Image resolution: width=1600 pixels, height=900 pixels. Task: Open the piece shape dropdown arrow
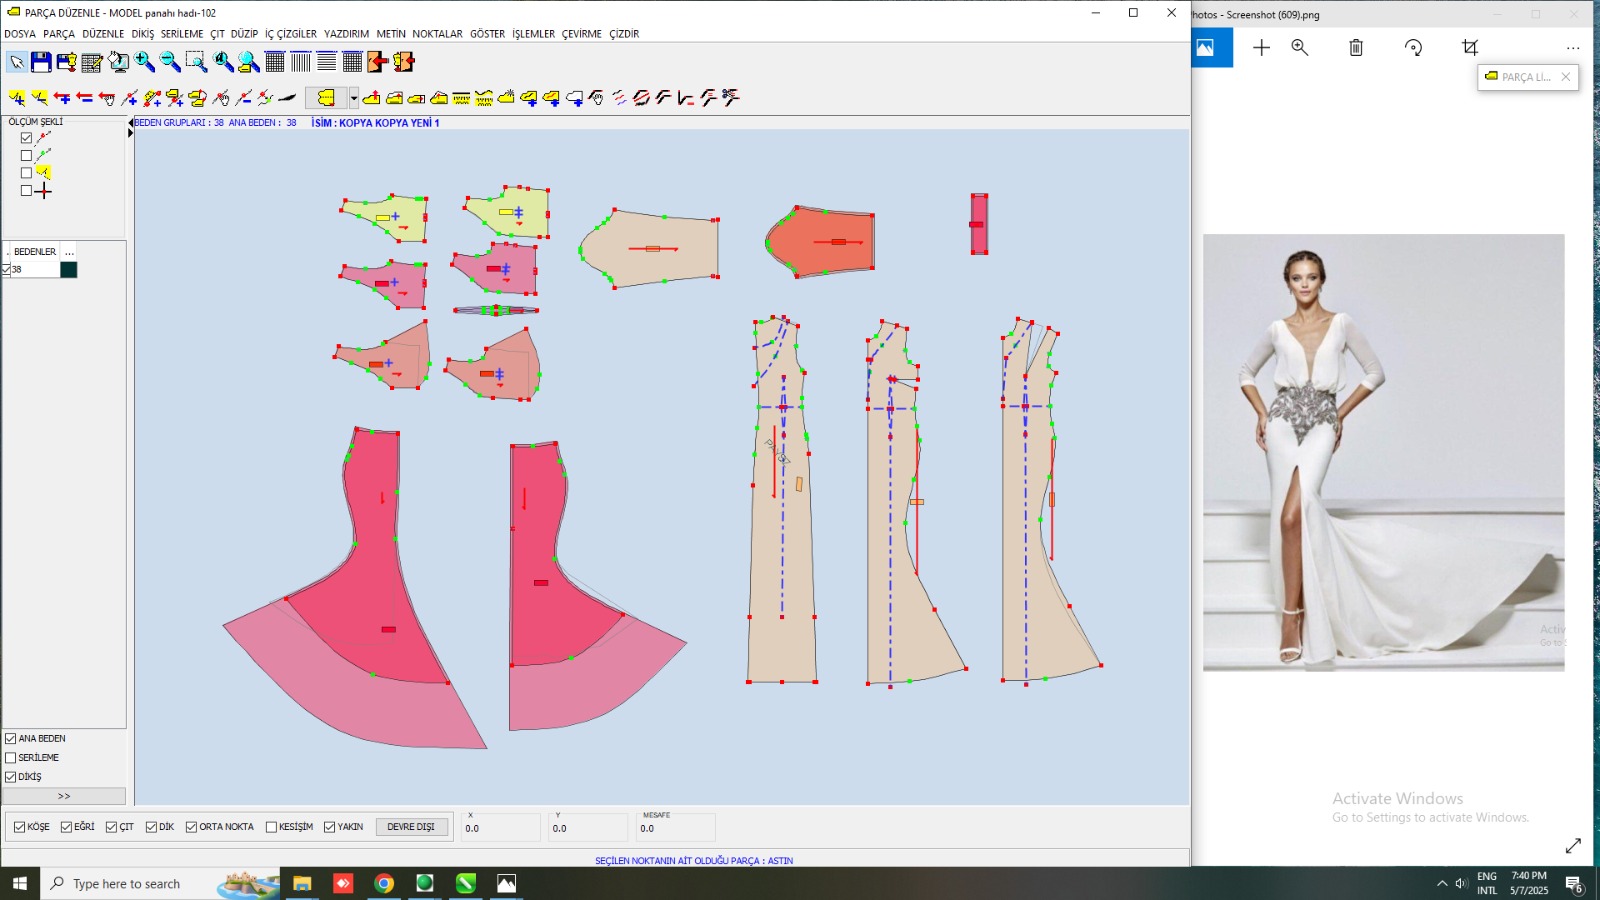354,98
